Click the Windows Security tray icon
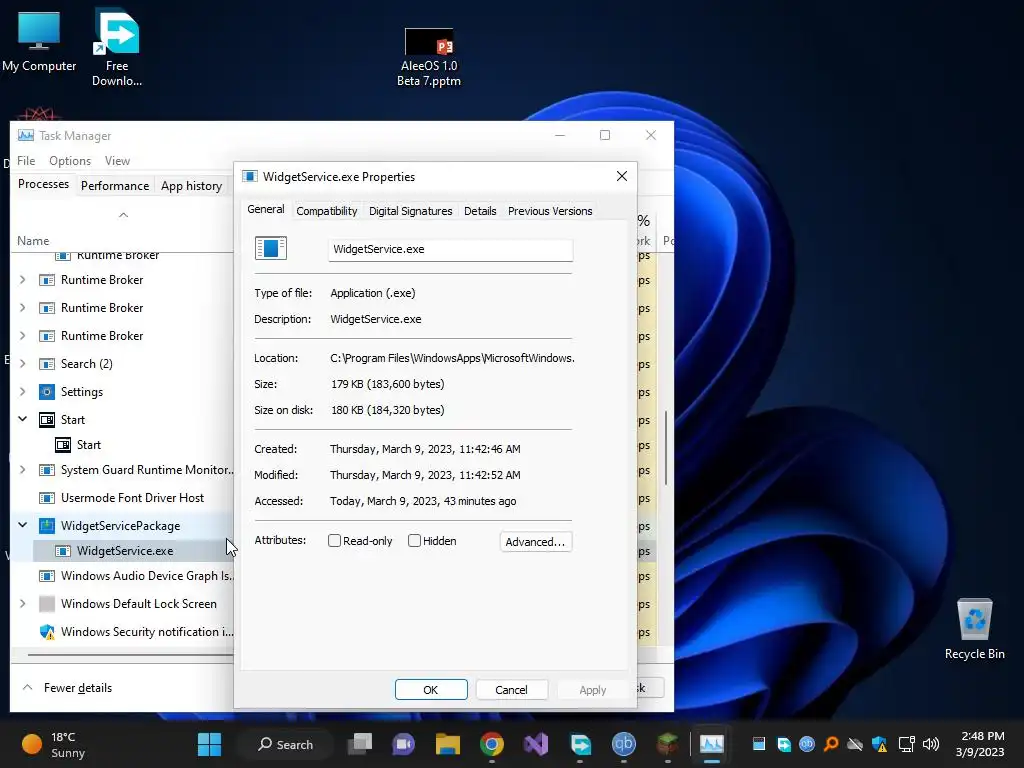The height and width of the screenshot is (768, 1024). pyautogui.click(x=880, y=744)
